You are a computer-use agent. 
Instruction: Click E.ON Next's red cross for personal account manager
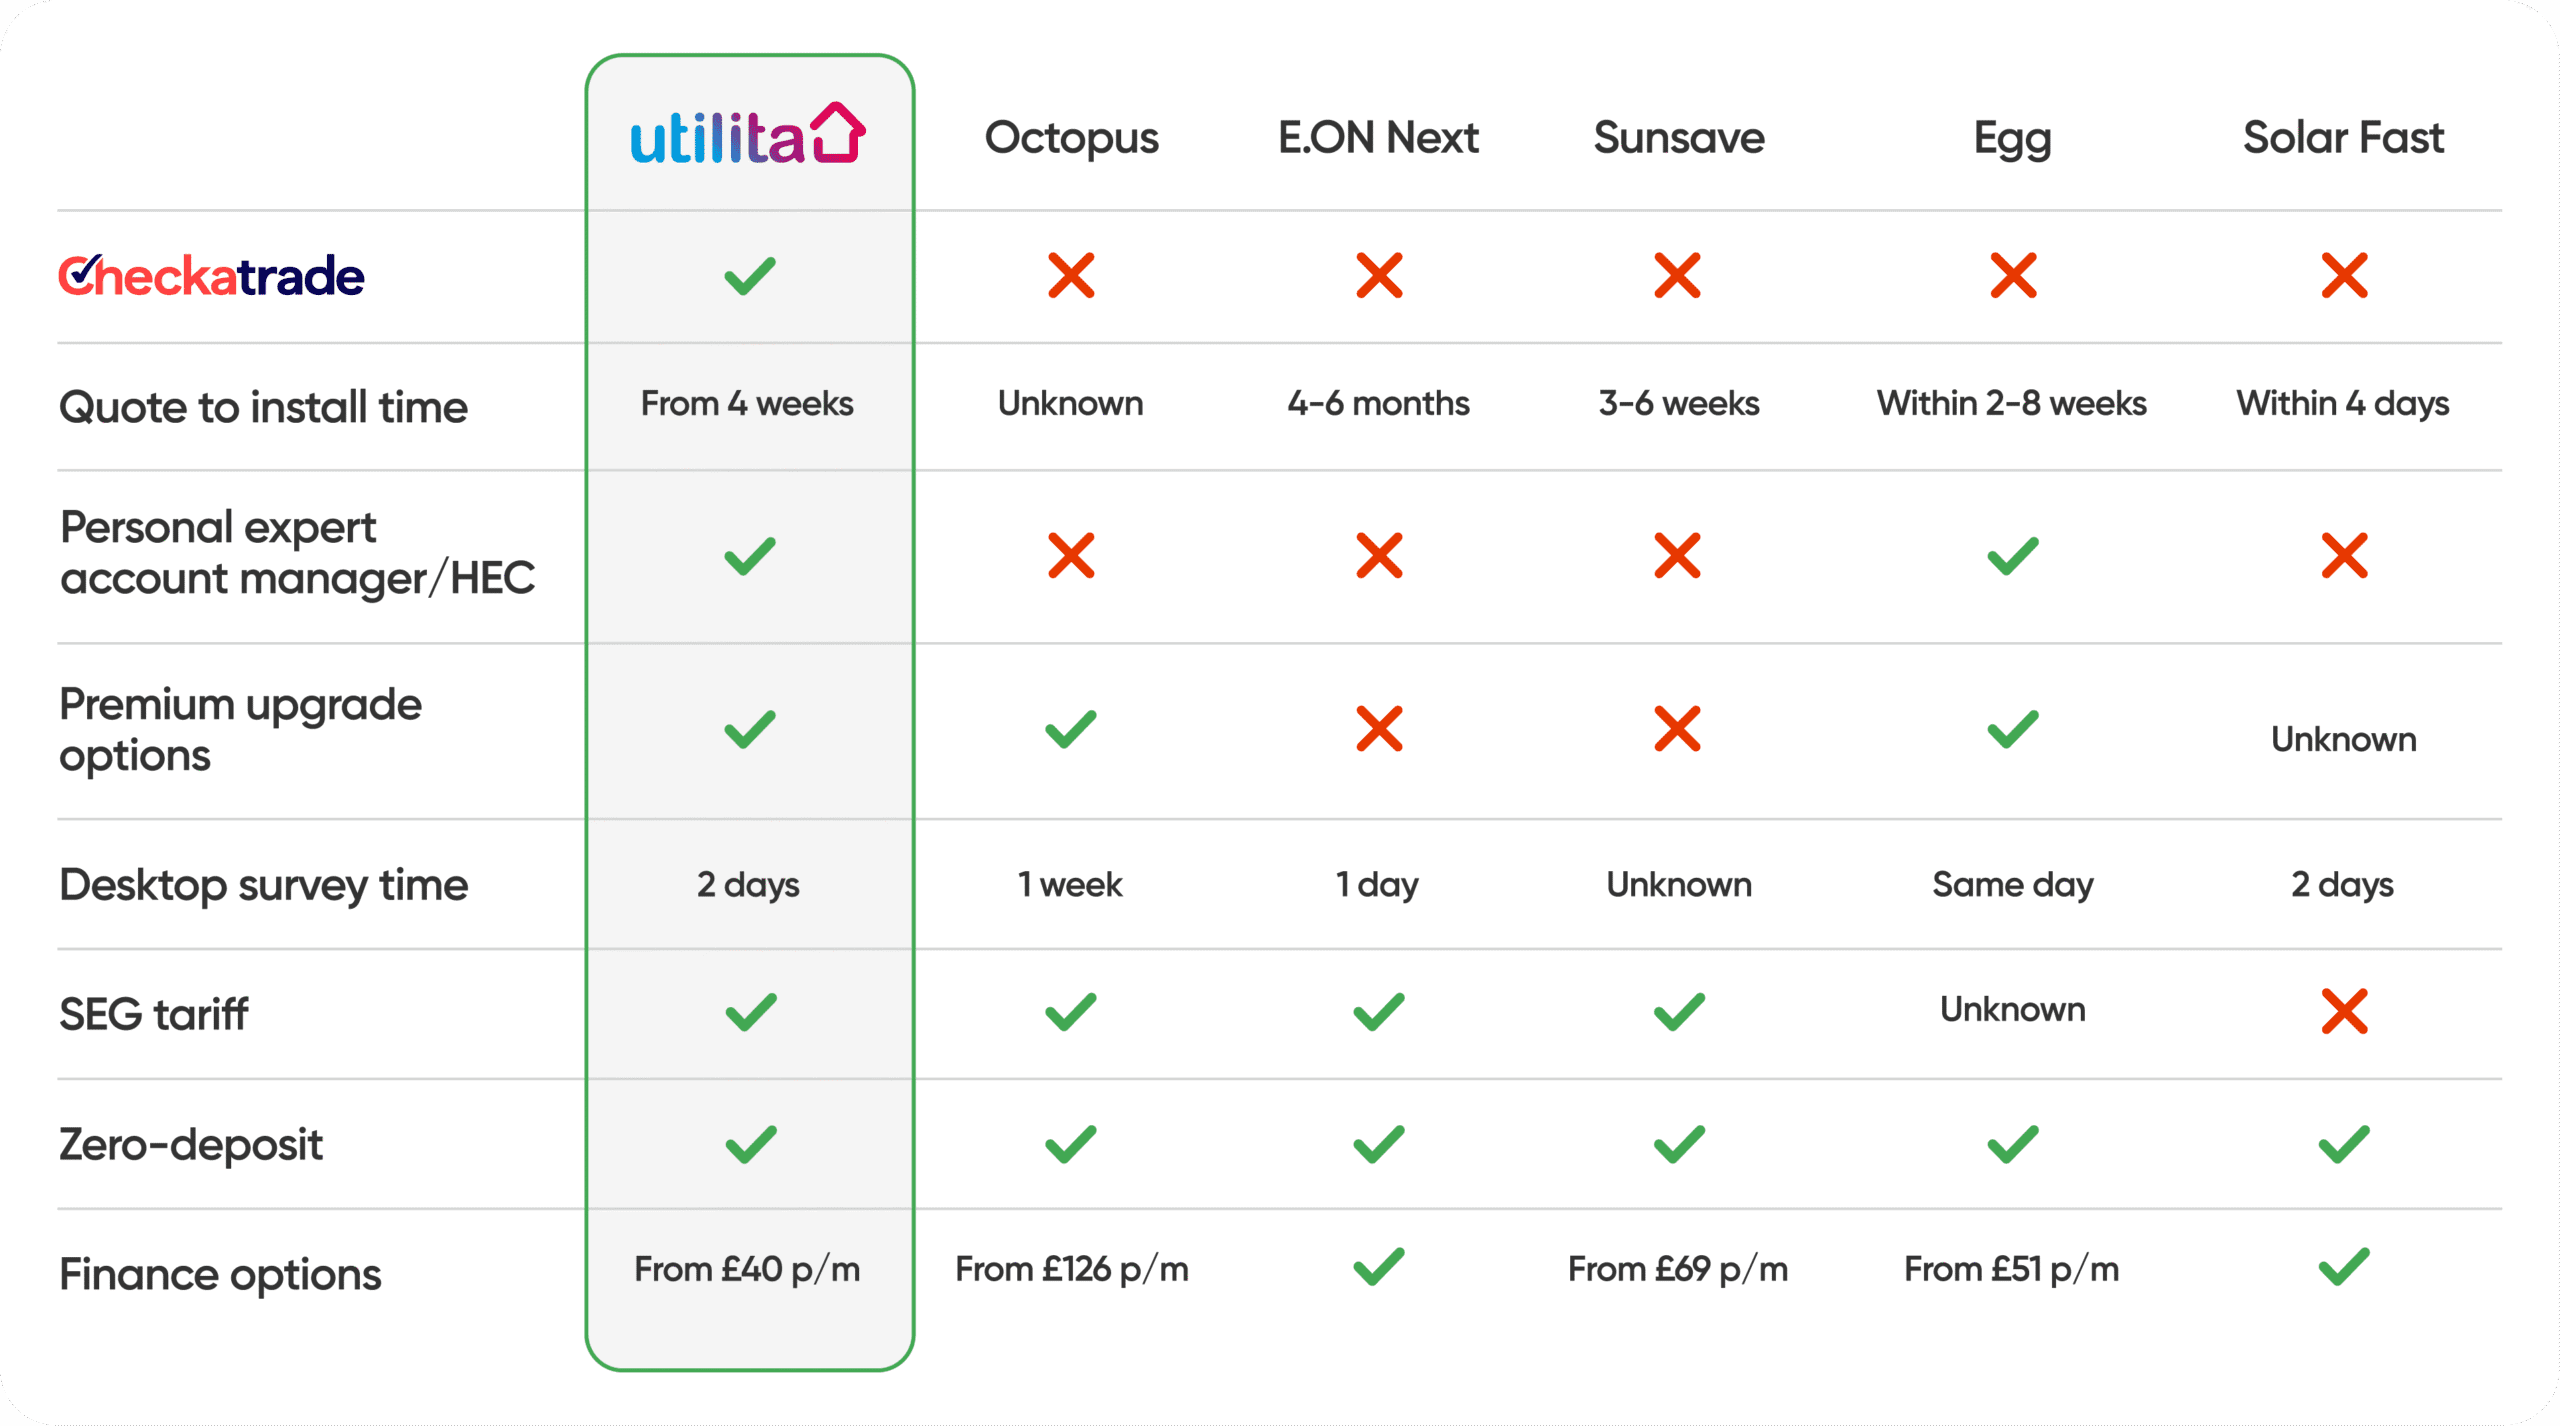pos(1379,556)
